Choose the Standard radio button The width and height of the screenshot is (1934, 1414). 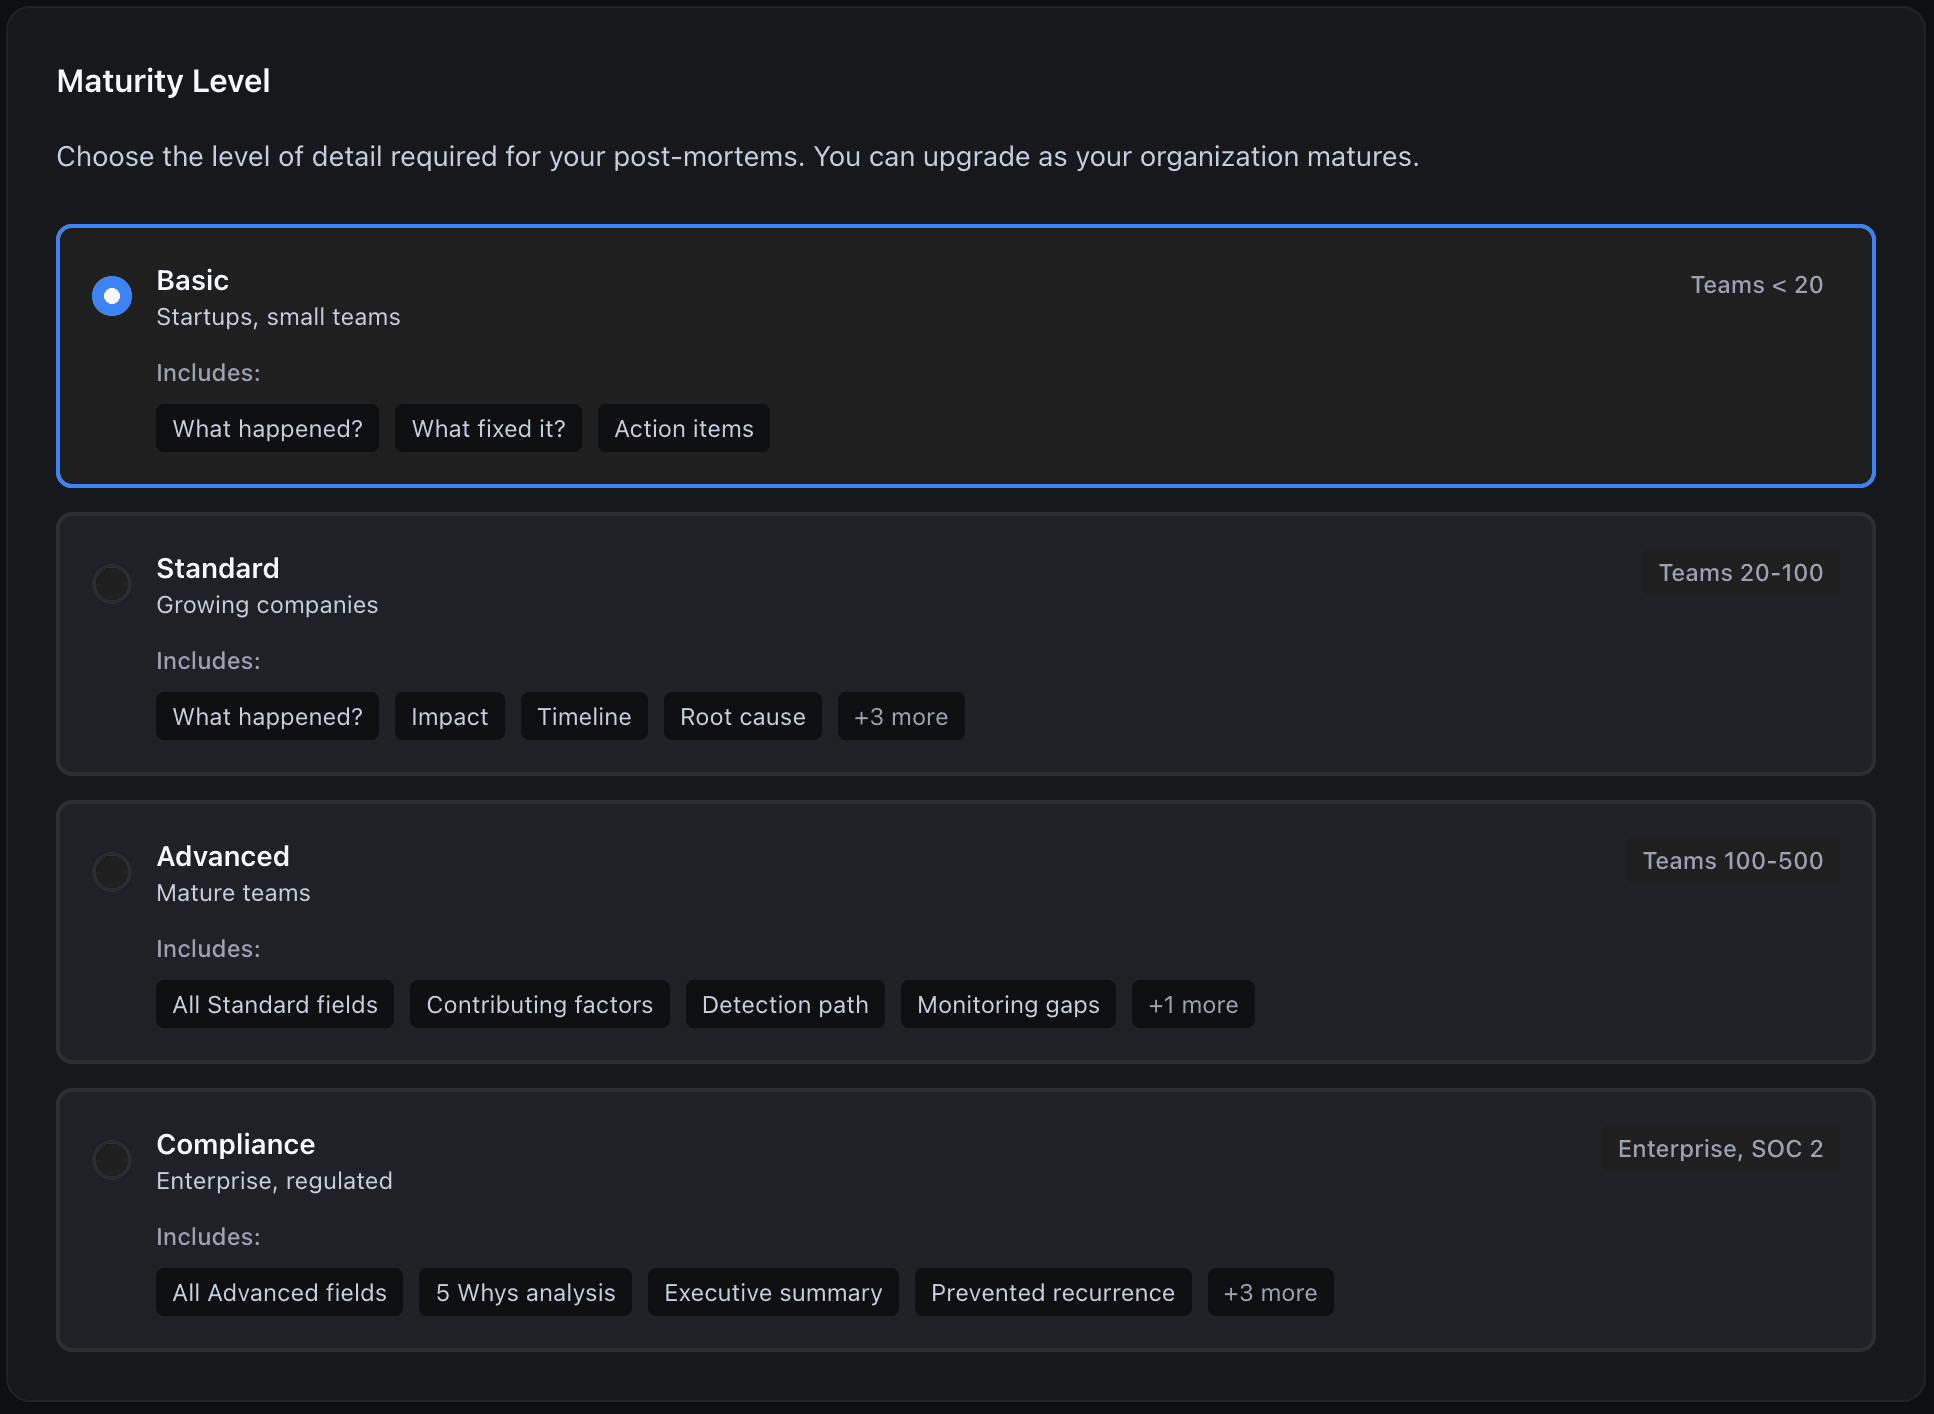(x=112, y=584)
